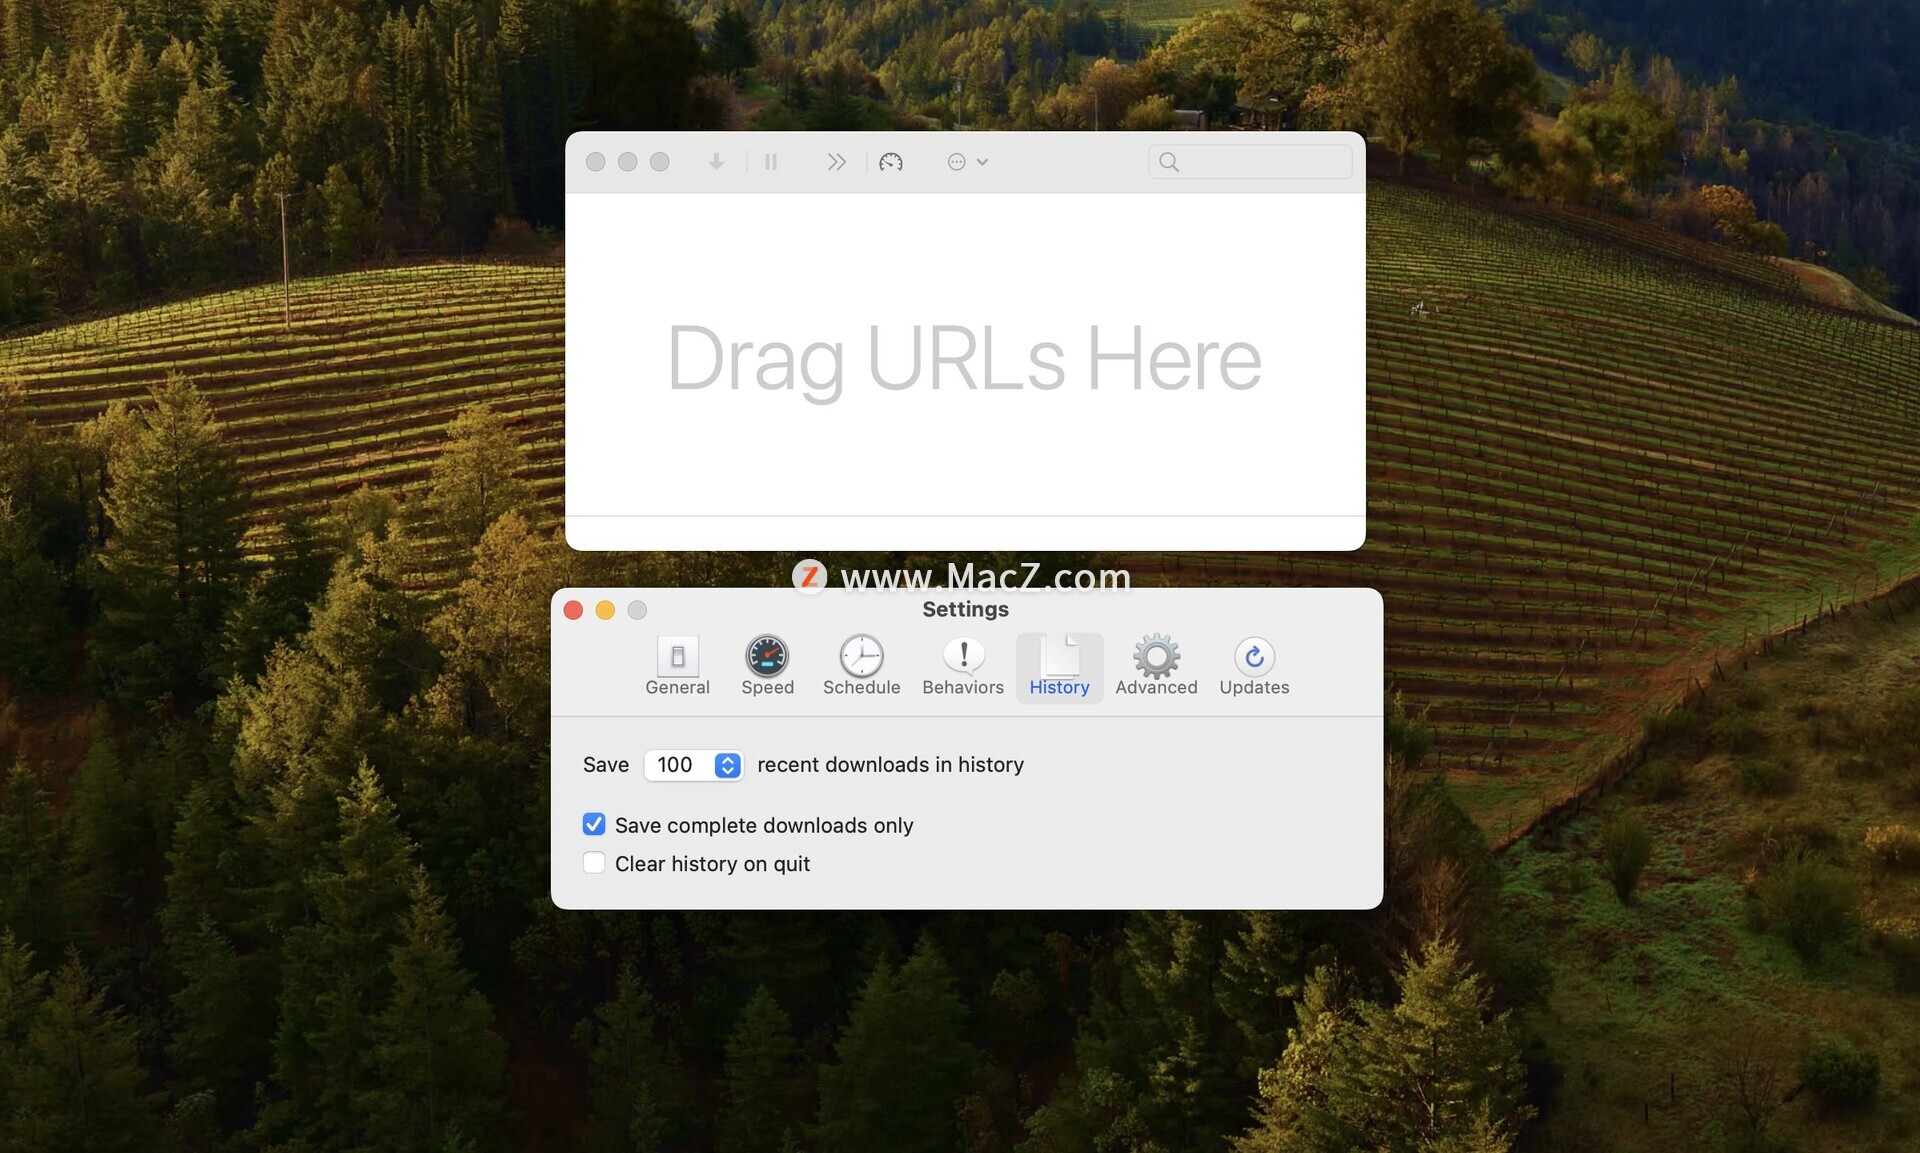Open the Speed settings tab
Screen dimensions: 1920x1153
point(768,667)
